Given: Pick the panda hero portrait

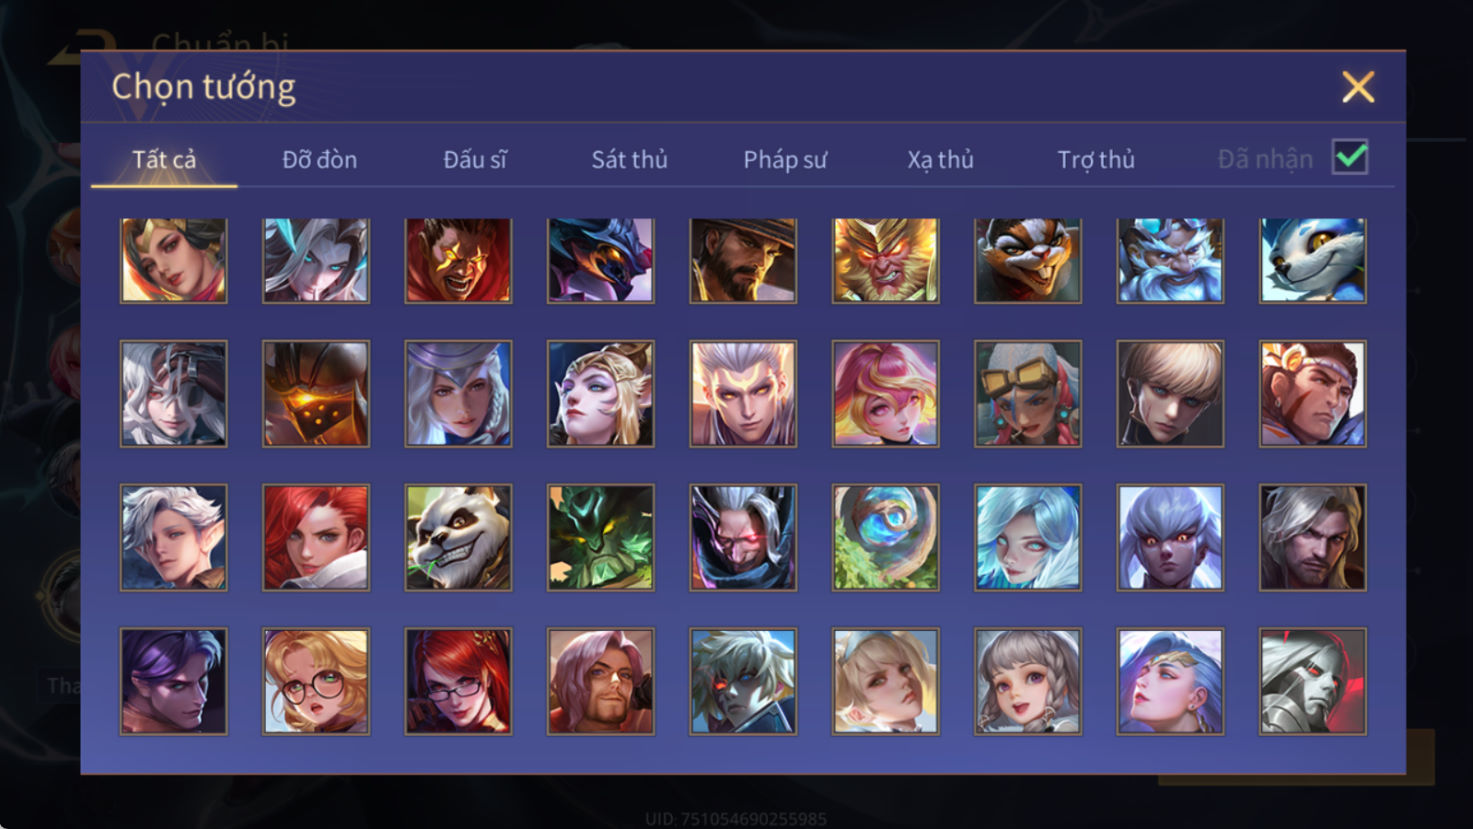Looking at the screenshot, I should coord(458,538).
